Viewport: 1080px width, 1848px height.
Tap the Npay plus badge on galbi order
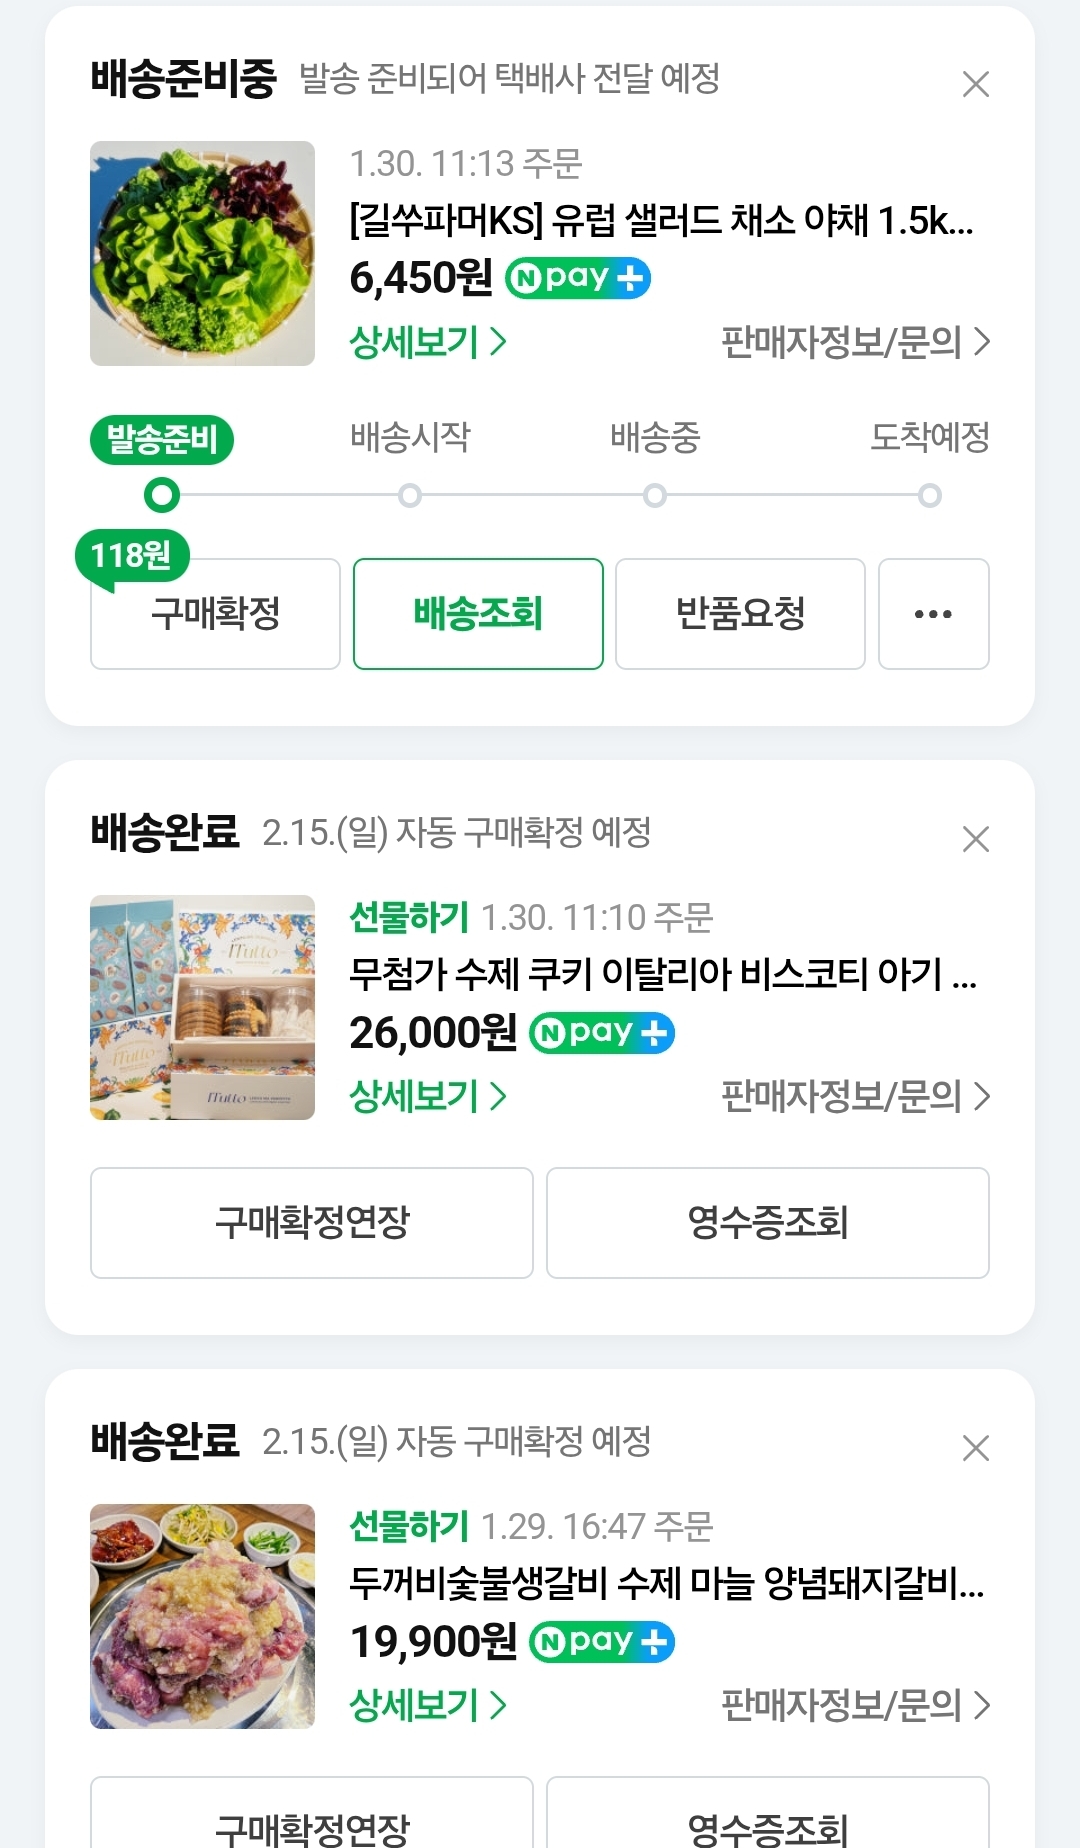(x=602, y=1642)
